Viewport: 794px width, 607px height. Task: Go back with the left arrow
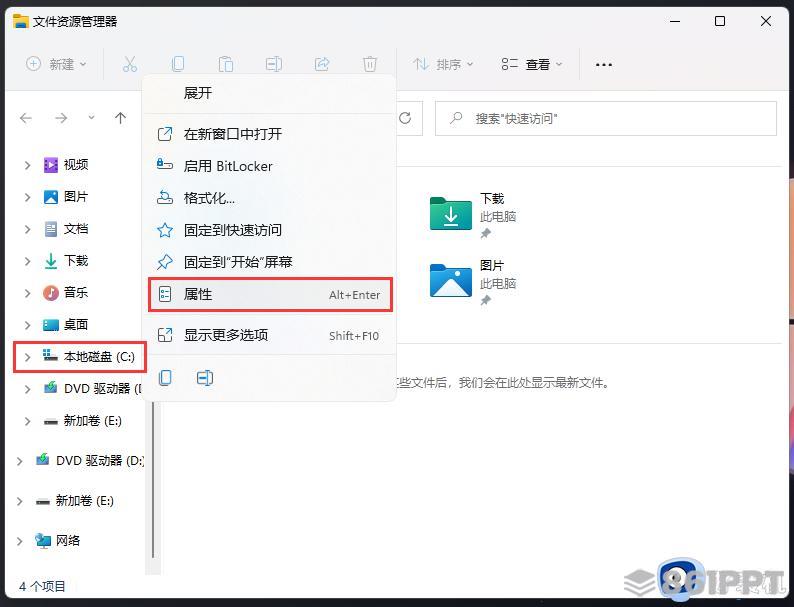tap(26, 118)
